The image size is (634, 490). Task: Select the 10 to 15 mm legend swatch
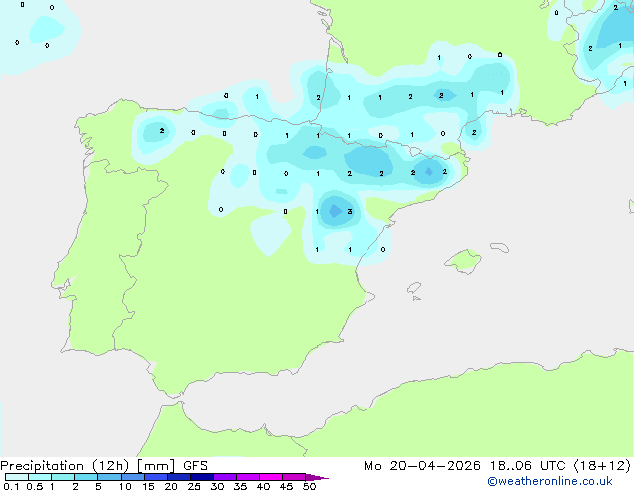[x=132, y=477]
